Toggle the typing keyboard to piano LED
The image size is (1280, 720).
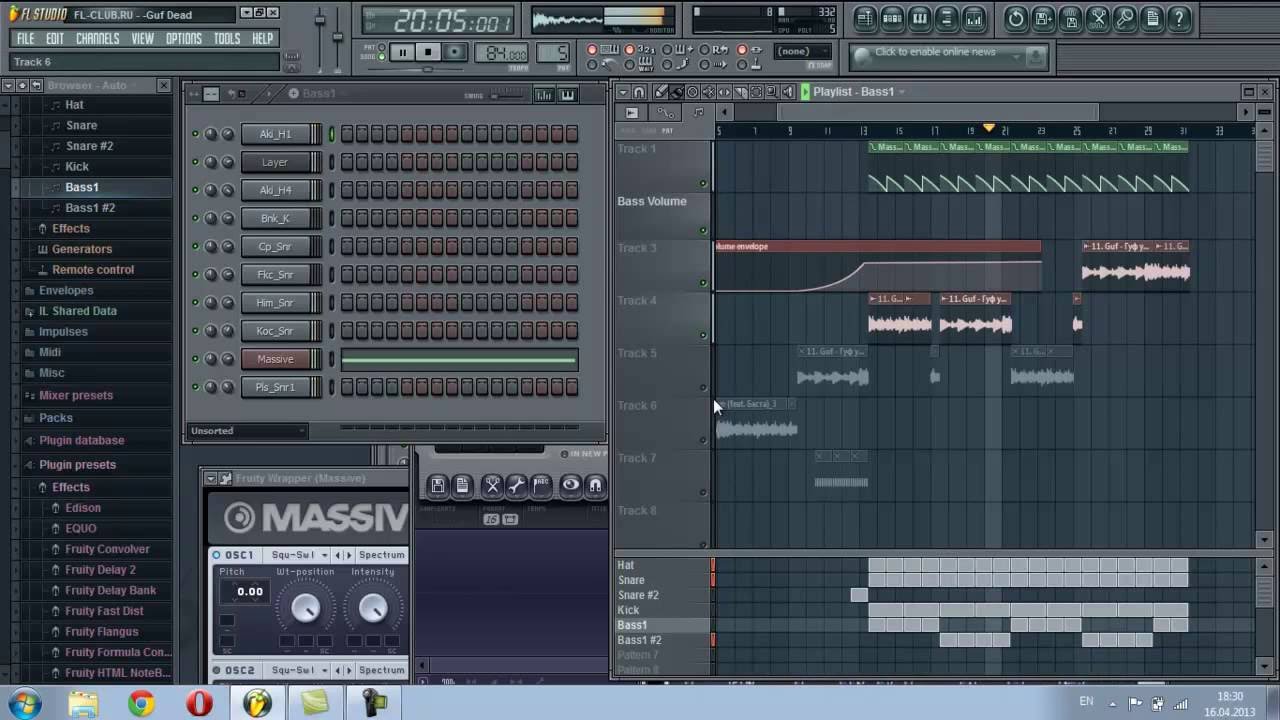[x=592, y=49]
